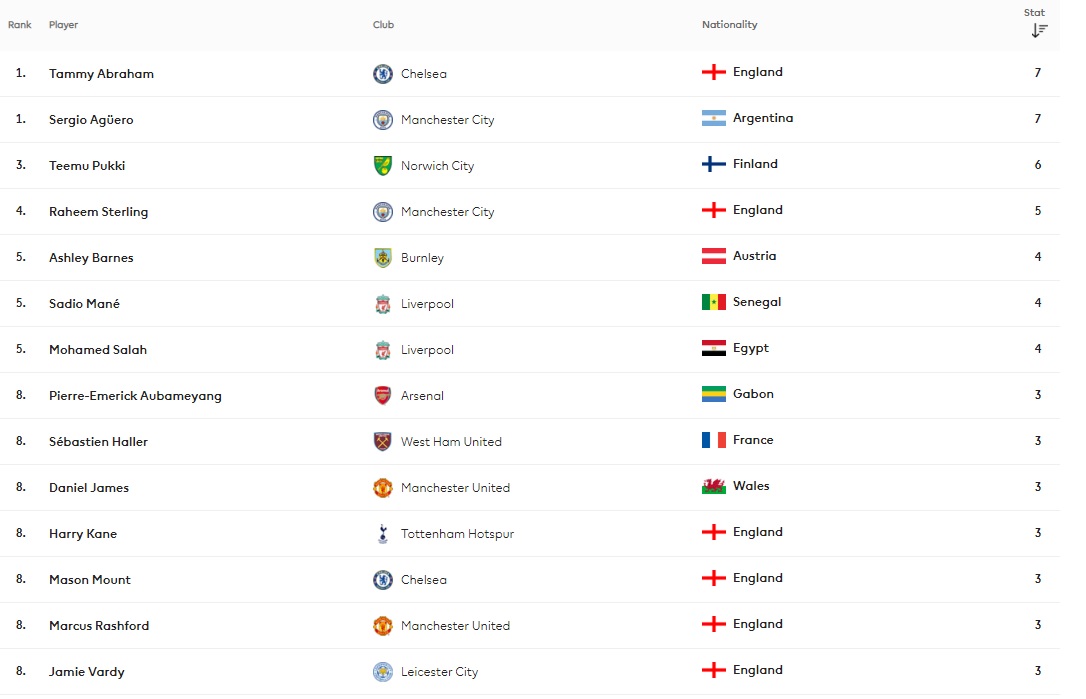Click the Stat column sort arrow icon
This screenshot has width=1086, height=699.
pyautogui.click(x=1039, y=30)
